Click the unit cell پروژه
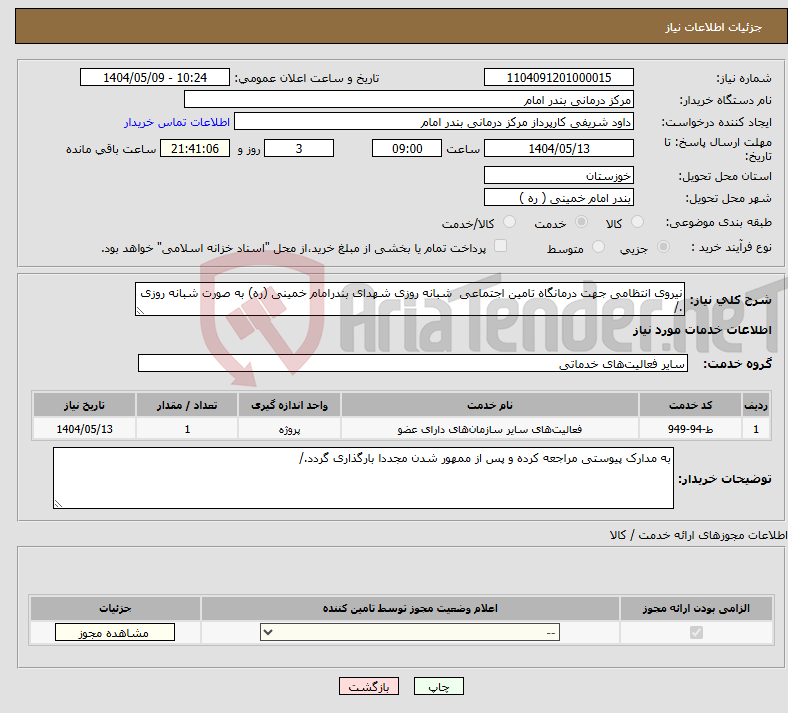 289,429
